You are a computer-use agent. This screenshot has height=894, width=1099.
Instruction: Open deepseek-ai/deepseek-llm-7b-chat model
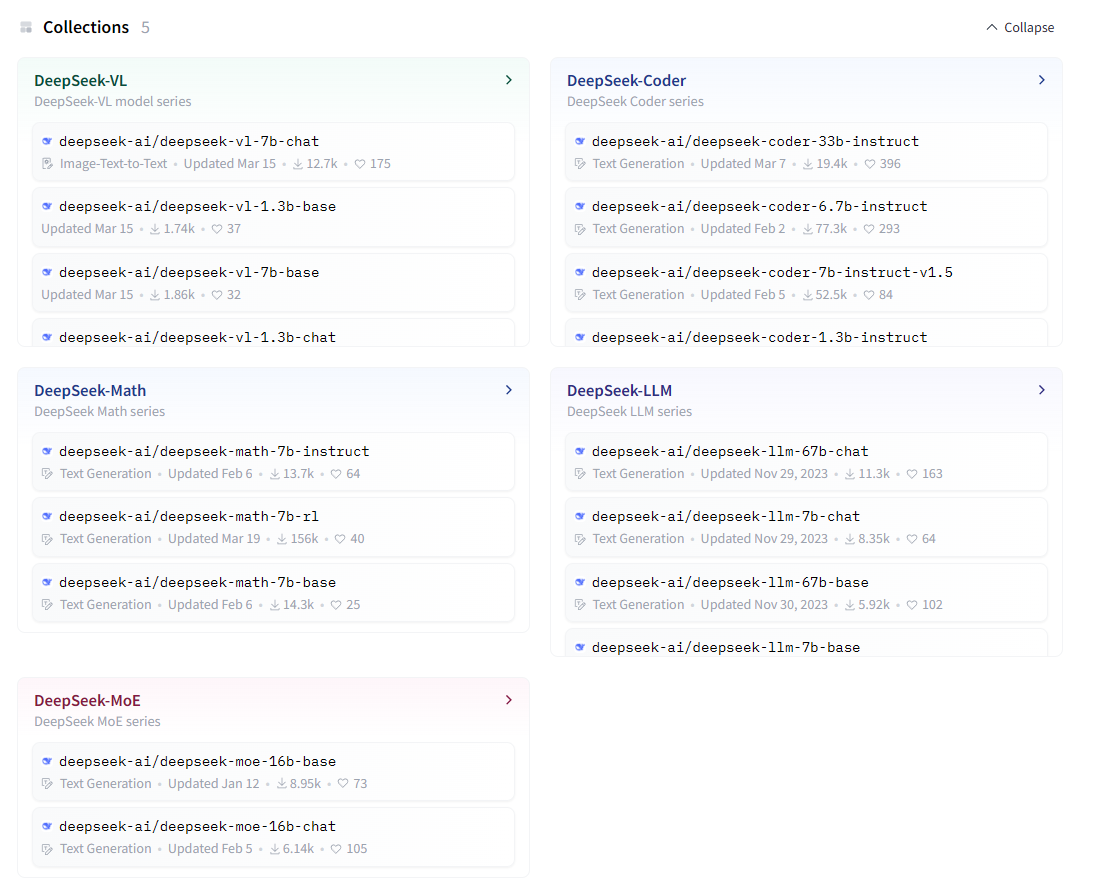coord(725,517)
